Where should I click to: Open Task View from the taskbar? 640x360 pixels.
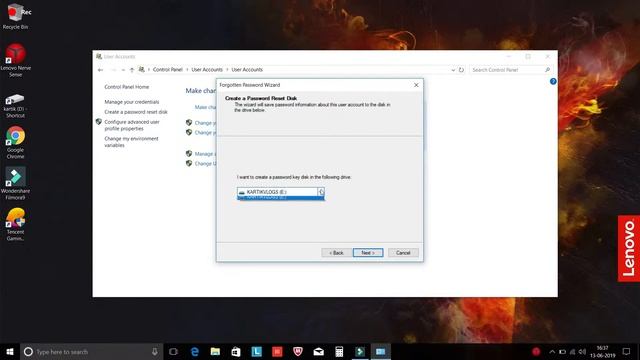173,351
